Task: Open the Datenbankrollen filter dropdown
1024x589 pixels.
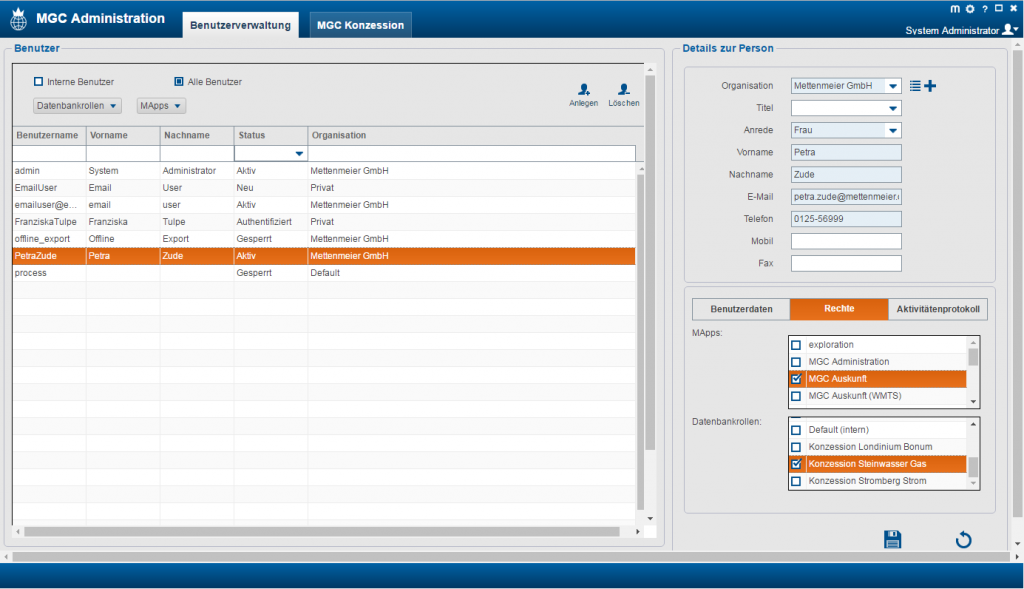Action: coord(78,106)
